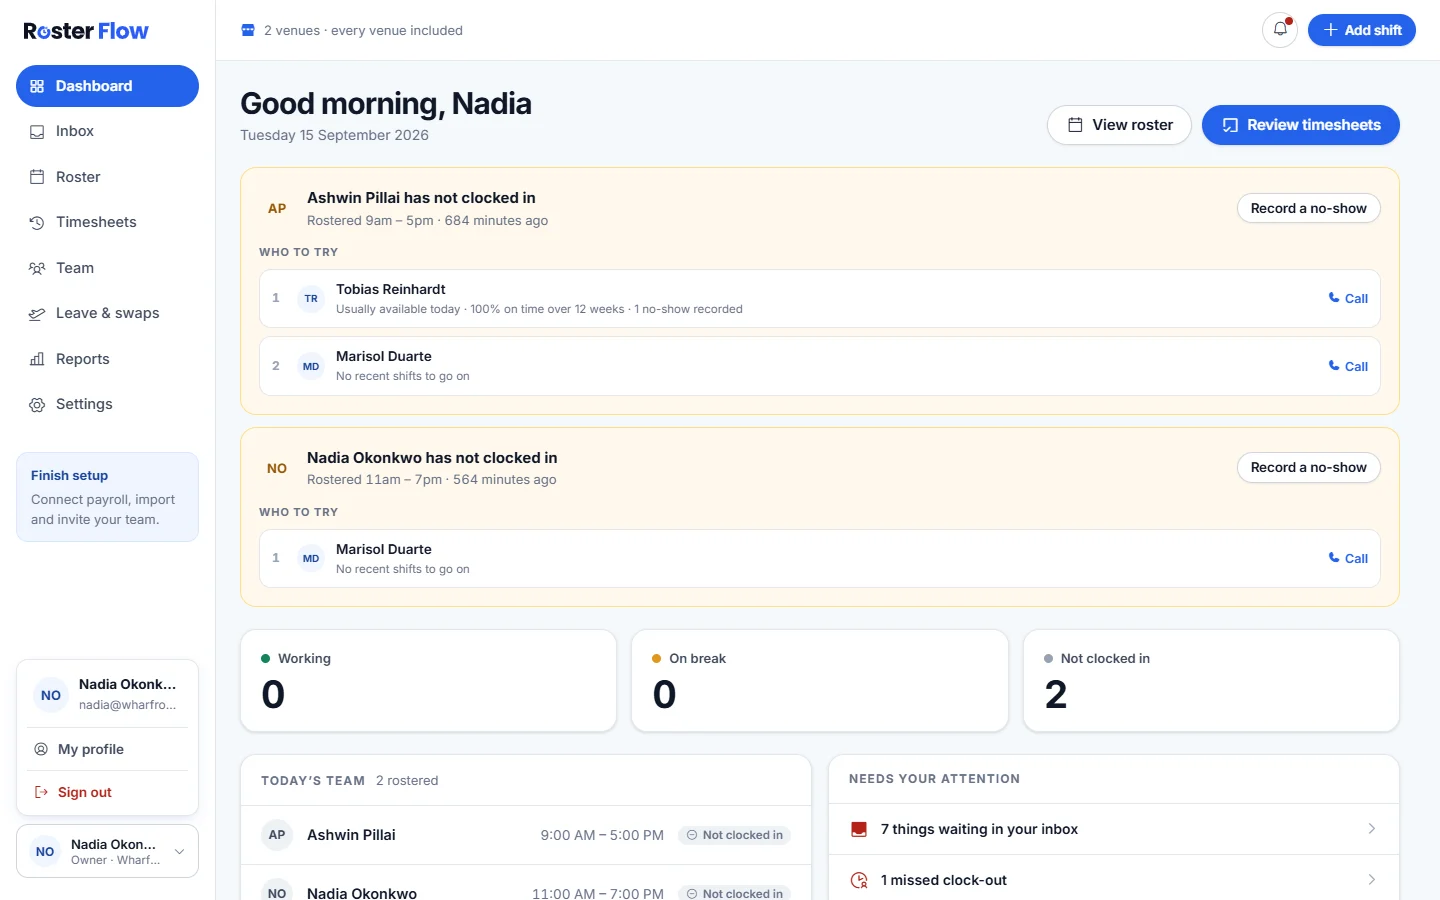Viewport: 1440px width, 900px height.
Task: Open the Team page
Action: pyautogui.click(x=107, y=268)
